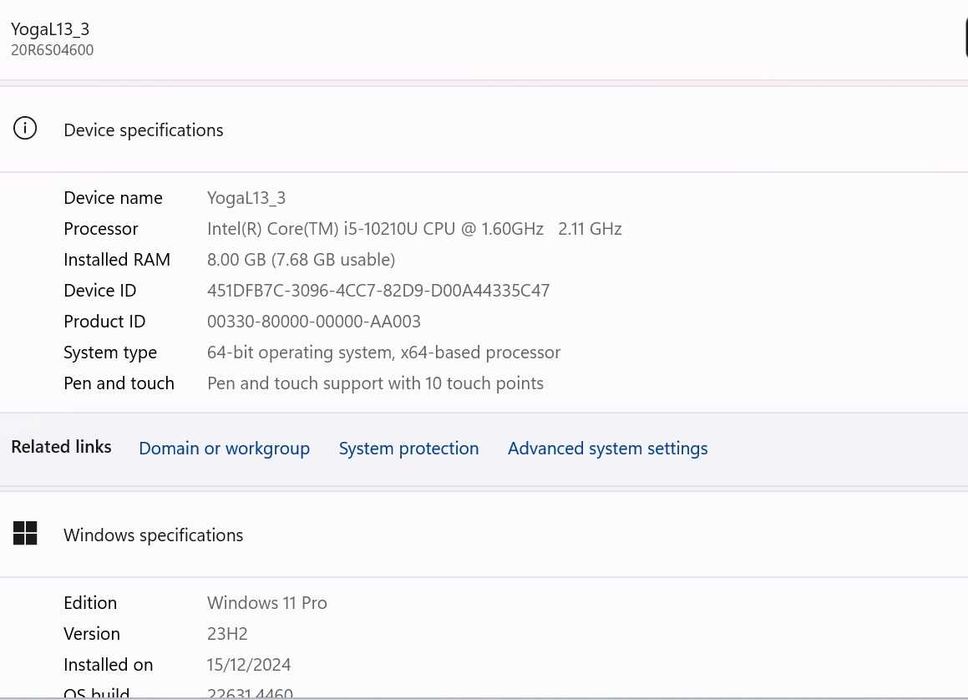Click the 8.00 GB installed RAM value
The image size is (968, 700).
(x=300, y=260)
